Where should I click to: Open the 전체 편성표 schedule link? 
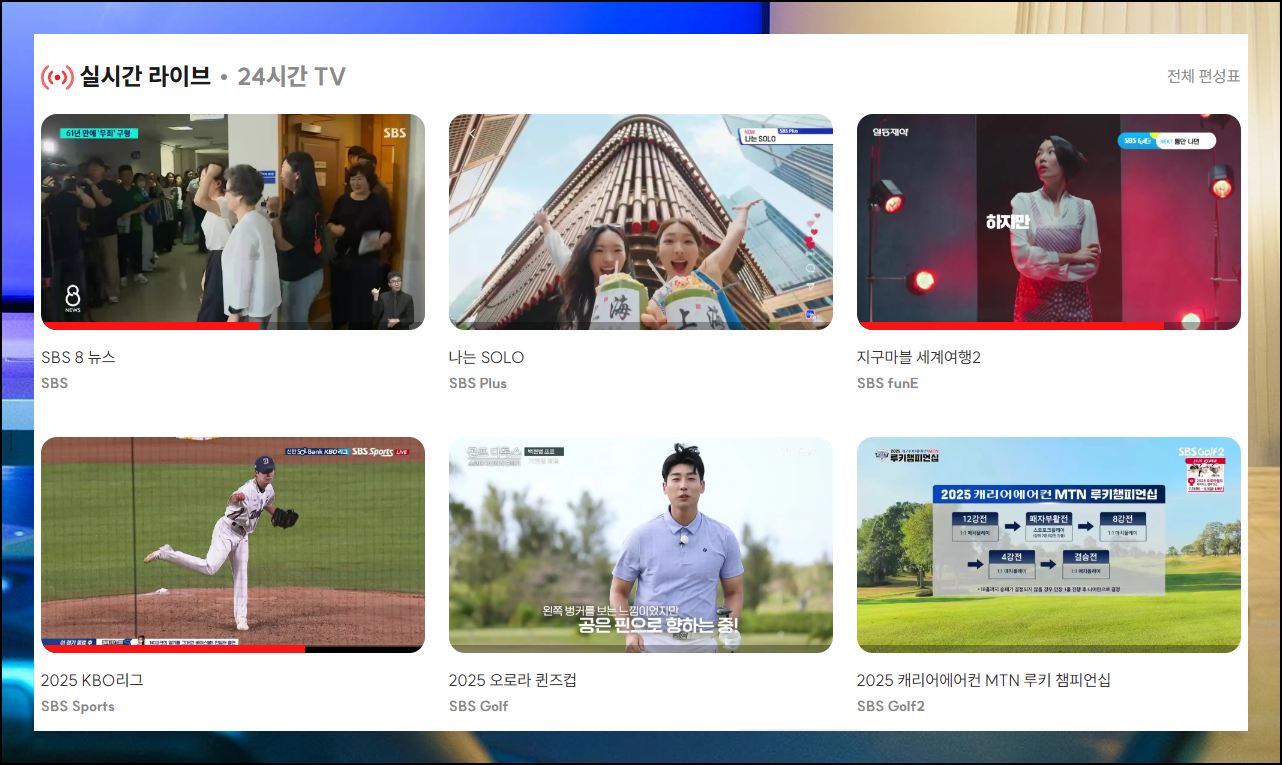coord(1203,76)
